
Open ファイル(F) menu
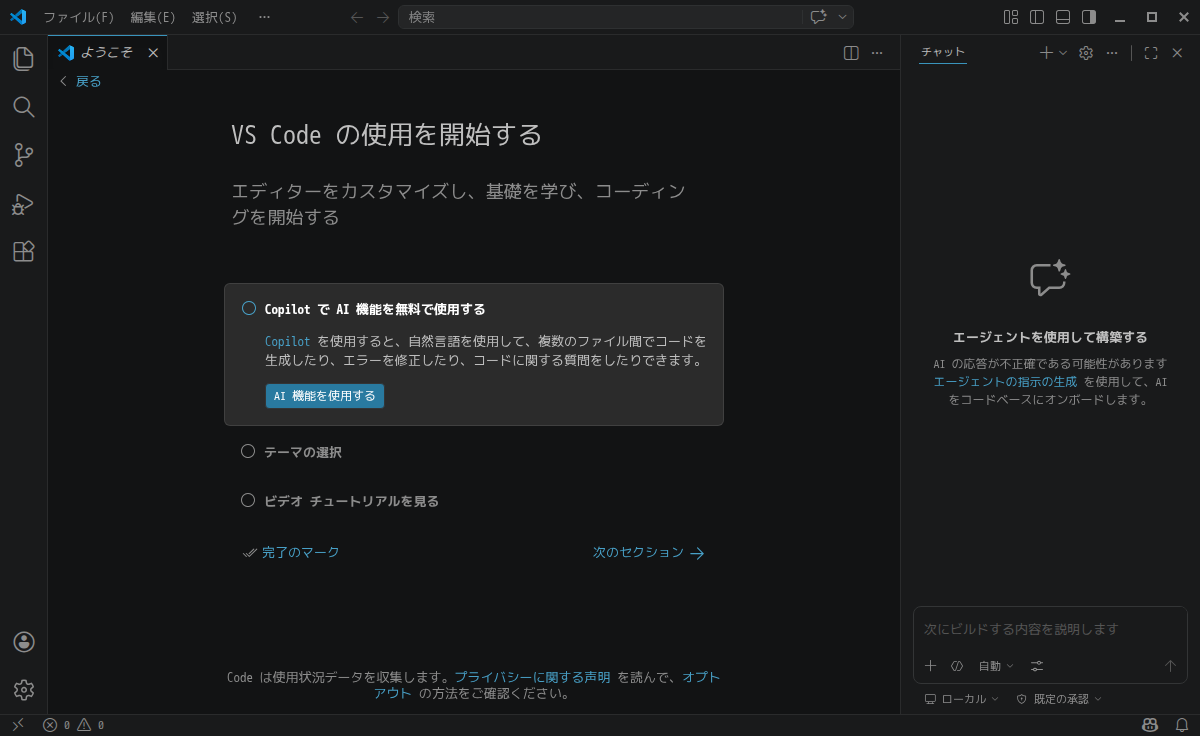79,17
